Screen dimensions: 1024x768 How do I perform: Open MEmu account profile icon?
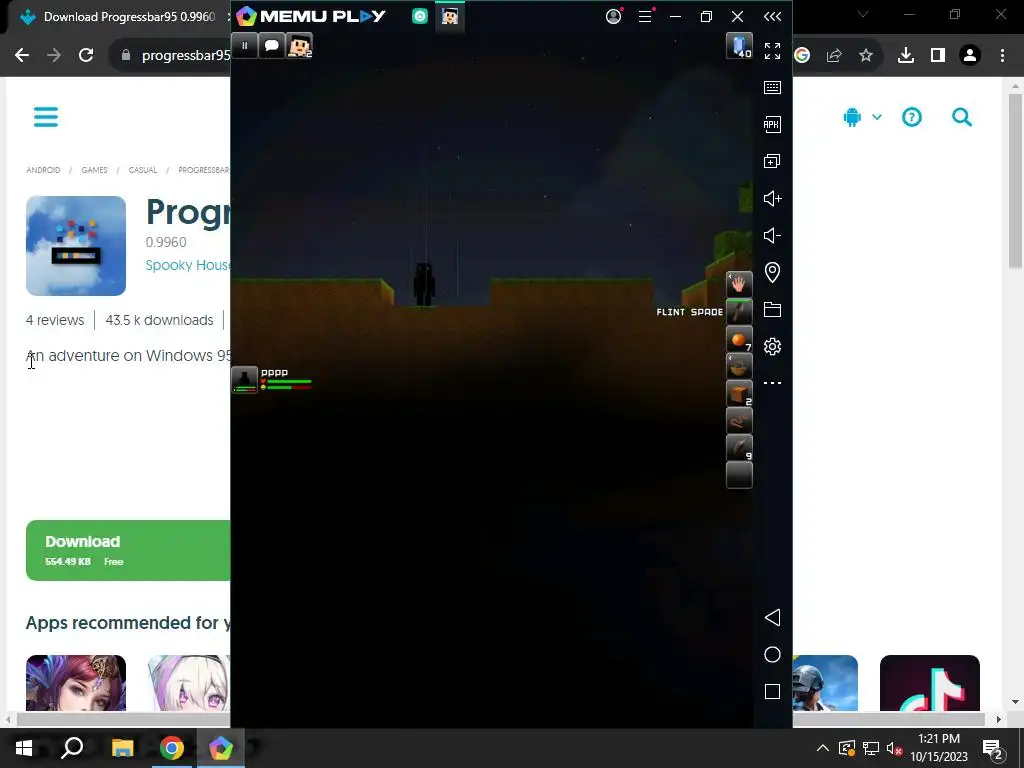(x=613, y=16)
